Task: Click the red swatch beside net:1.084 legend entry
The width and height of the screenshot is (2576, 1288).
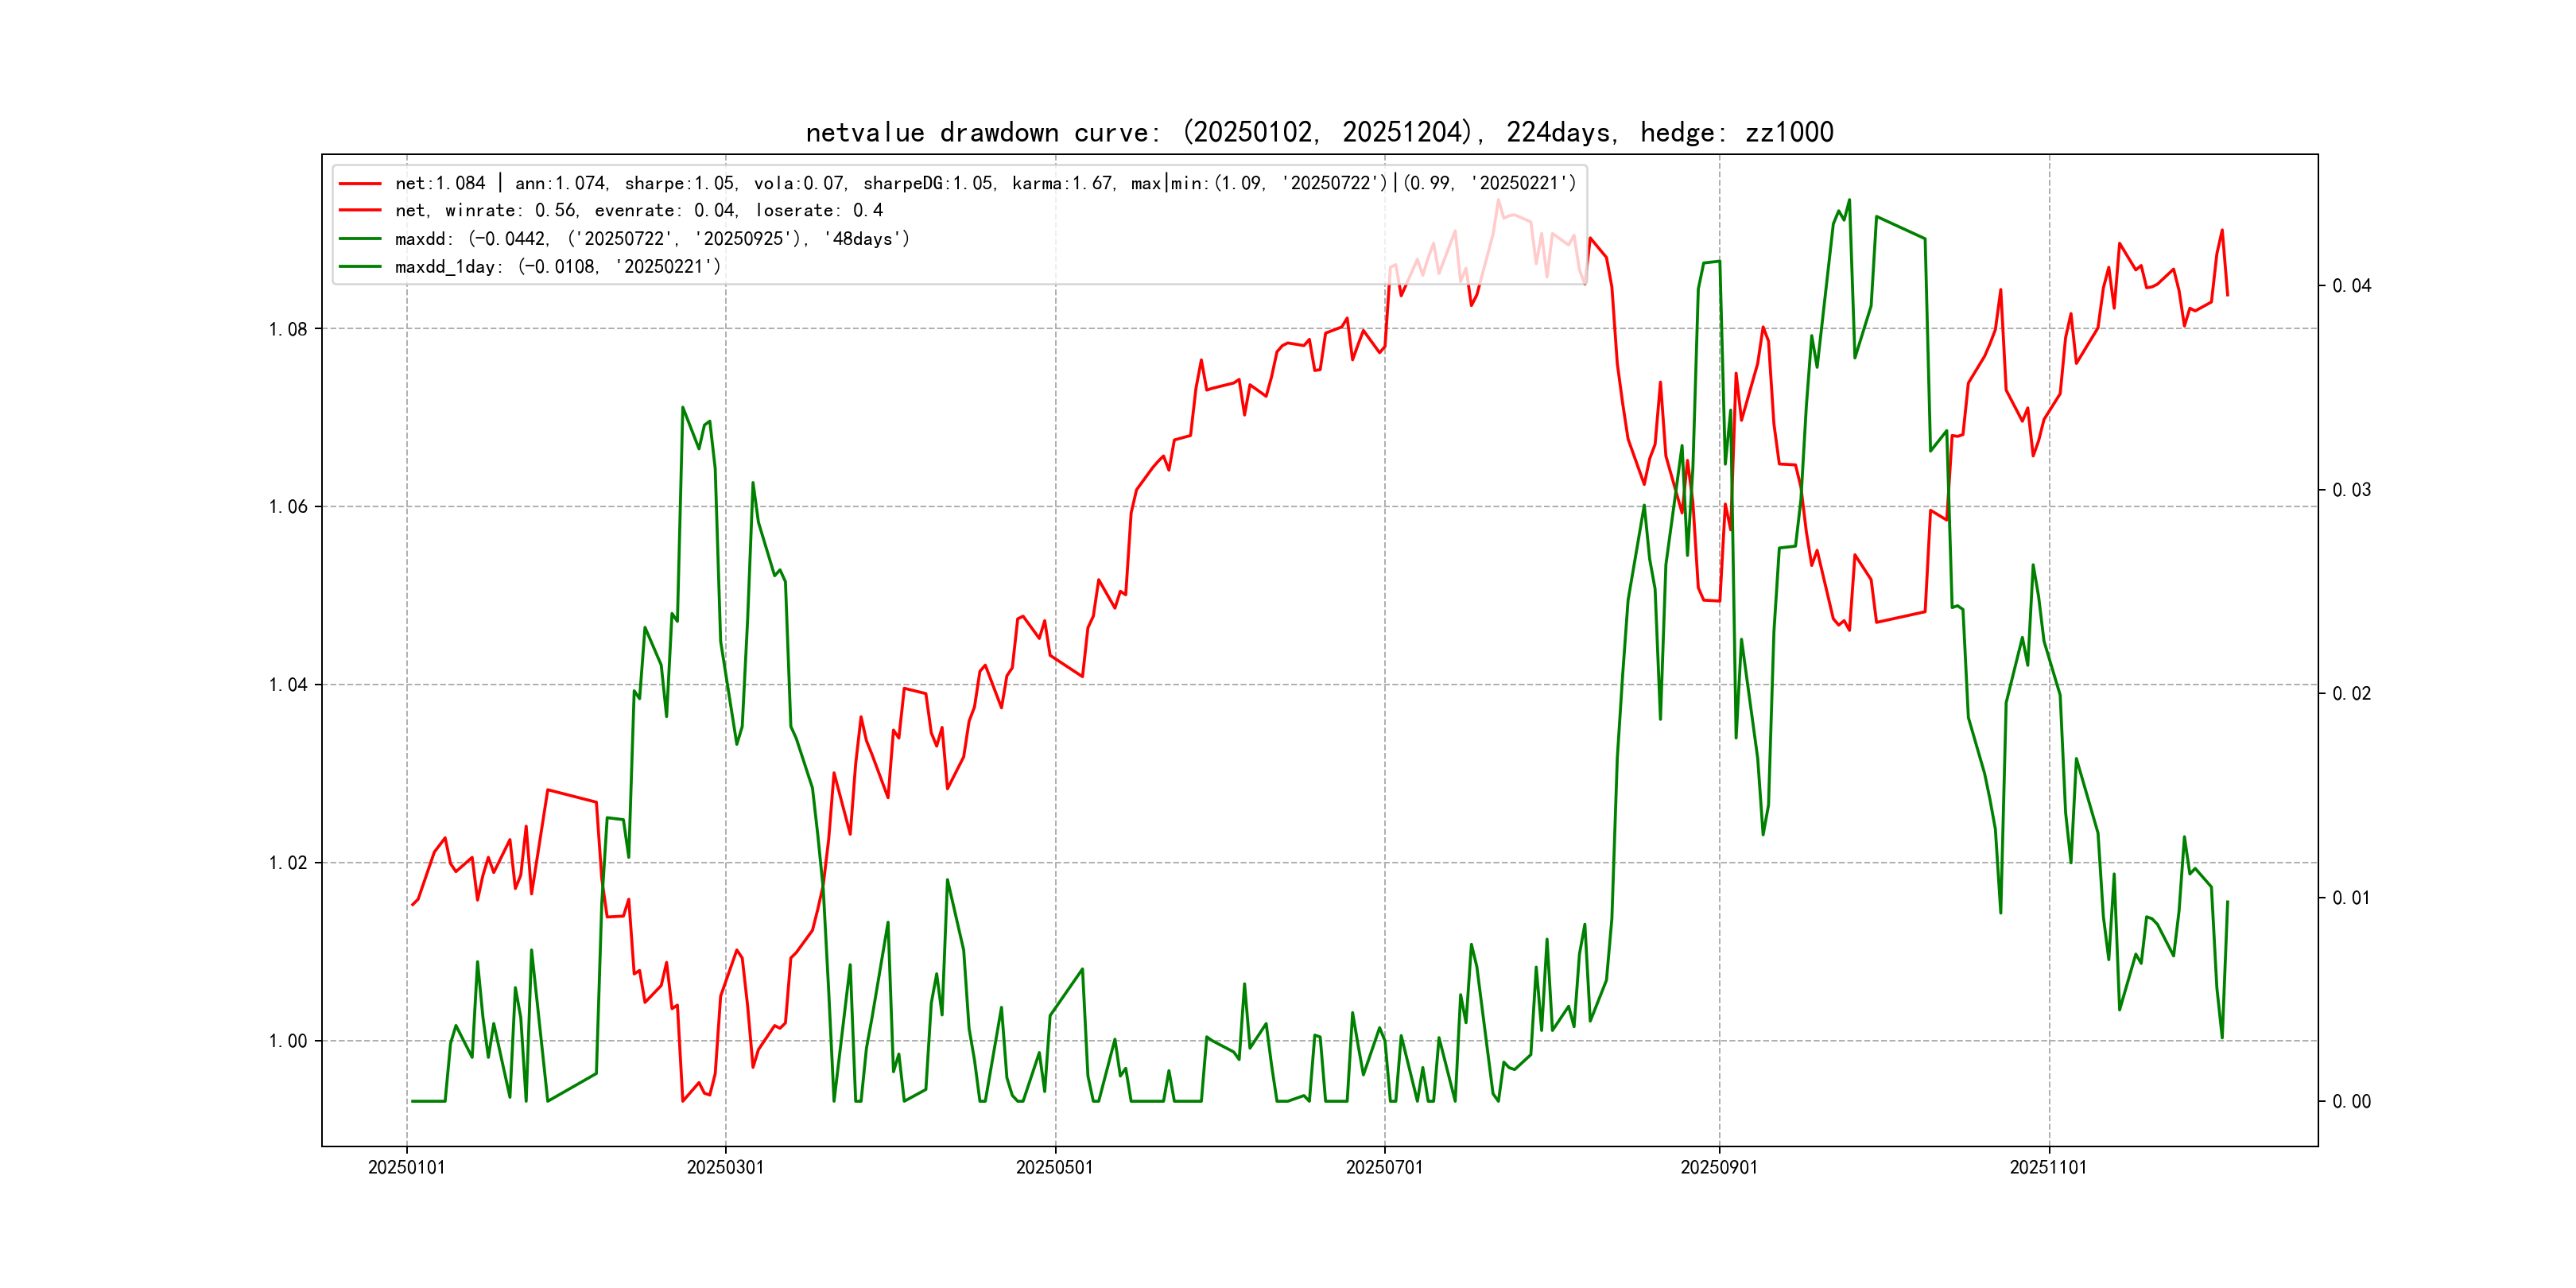Action: coord(360,183)
